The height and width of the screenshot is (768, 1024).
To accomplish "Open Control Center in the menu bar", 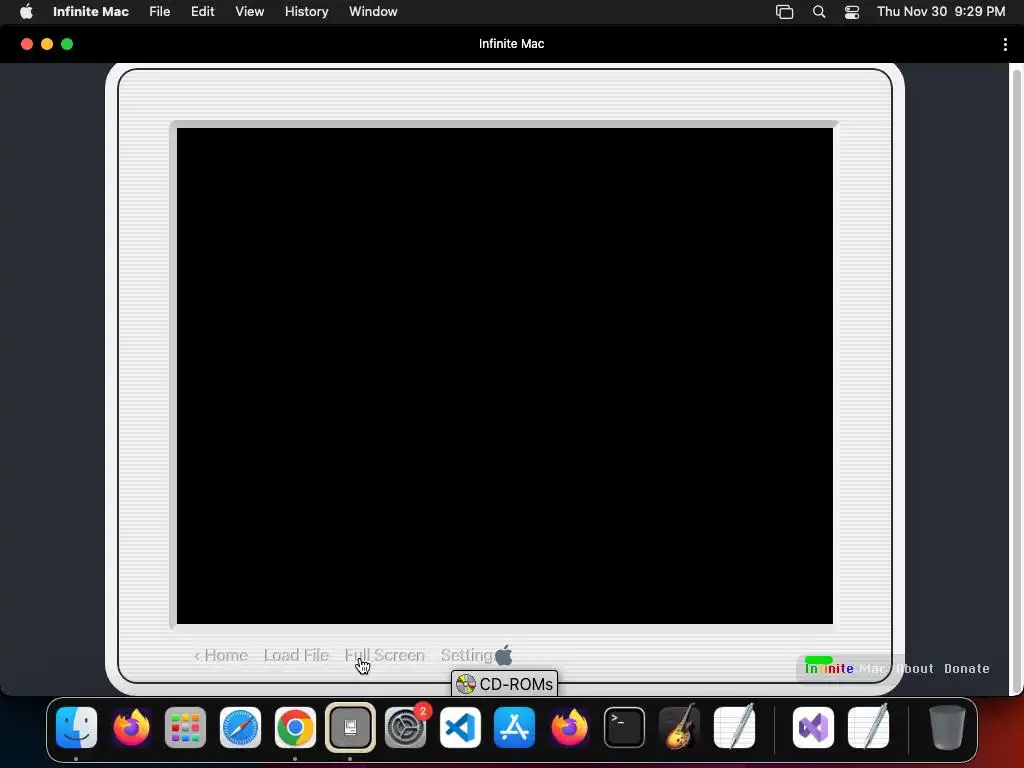I will coord(852,12).
